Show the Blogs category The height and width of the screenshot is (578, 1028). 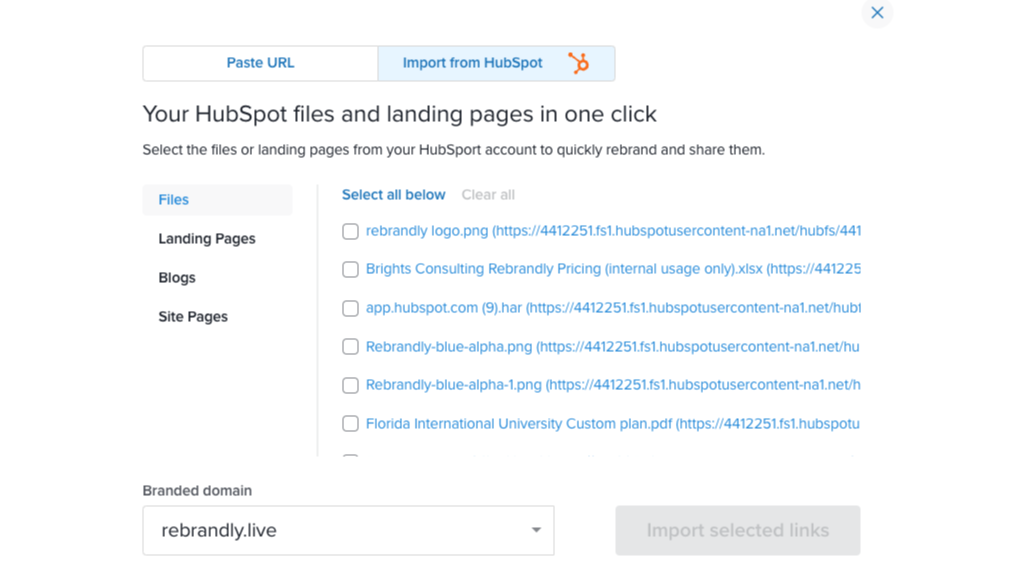[x=177, y=278]
